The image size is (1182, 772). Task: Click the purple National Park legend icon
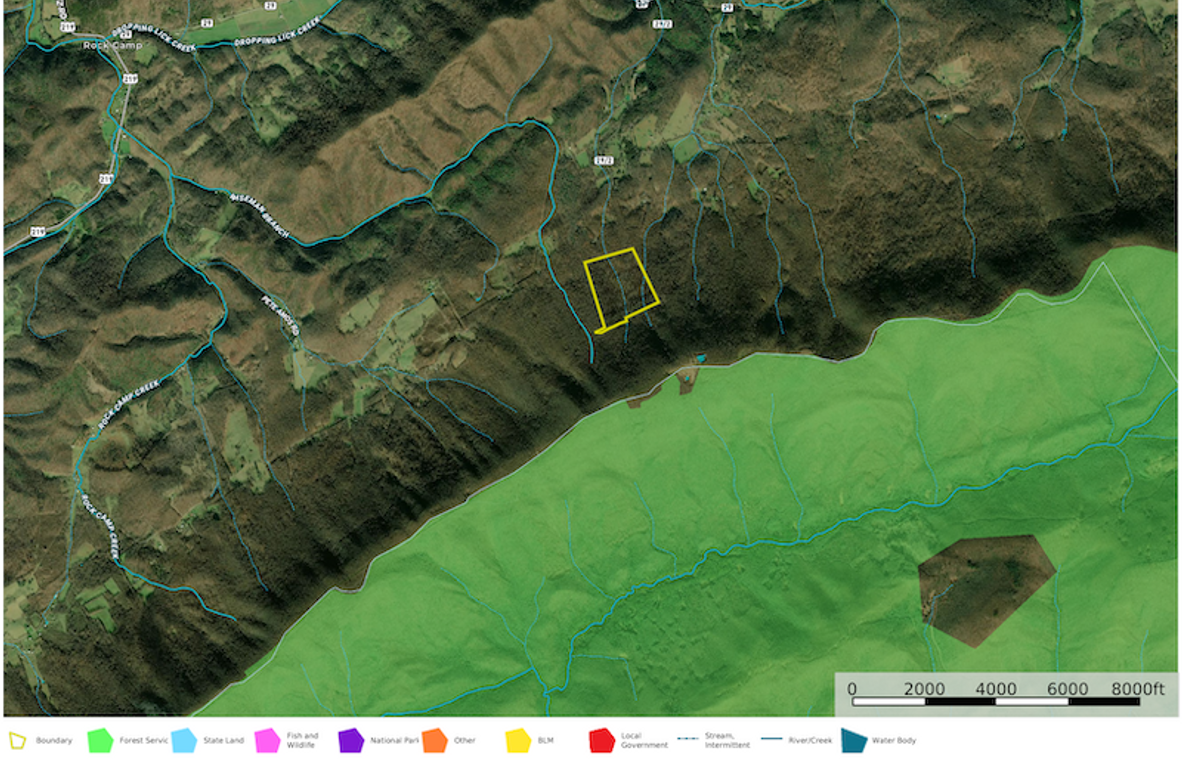click(x=350, y=741)
